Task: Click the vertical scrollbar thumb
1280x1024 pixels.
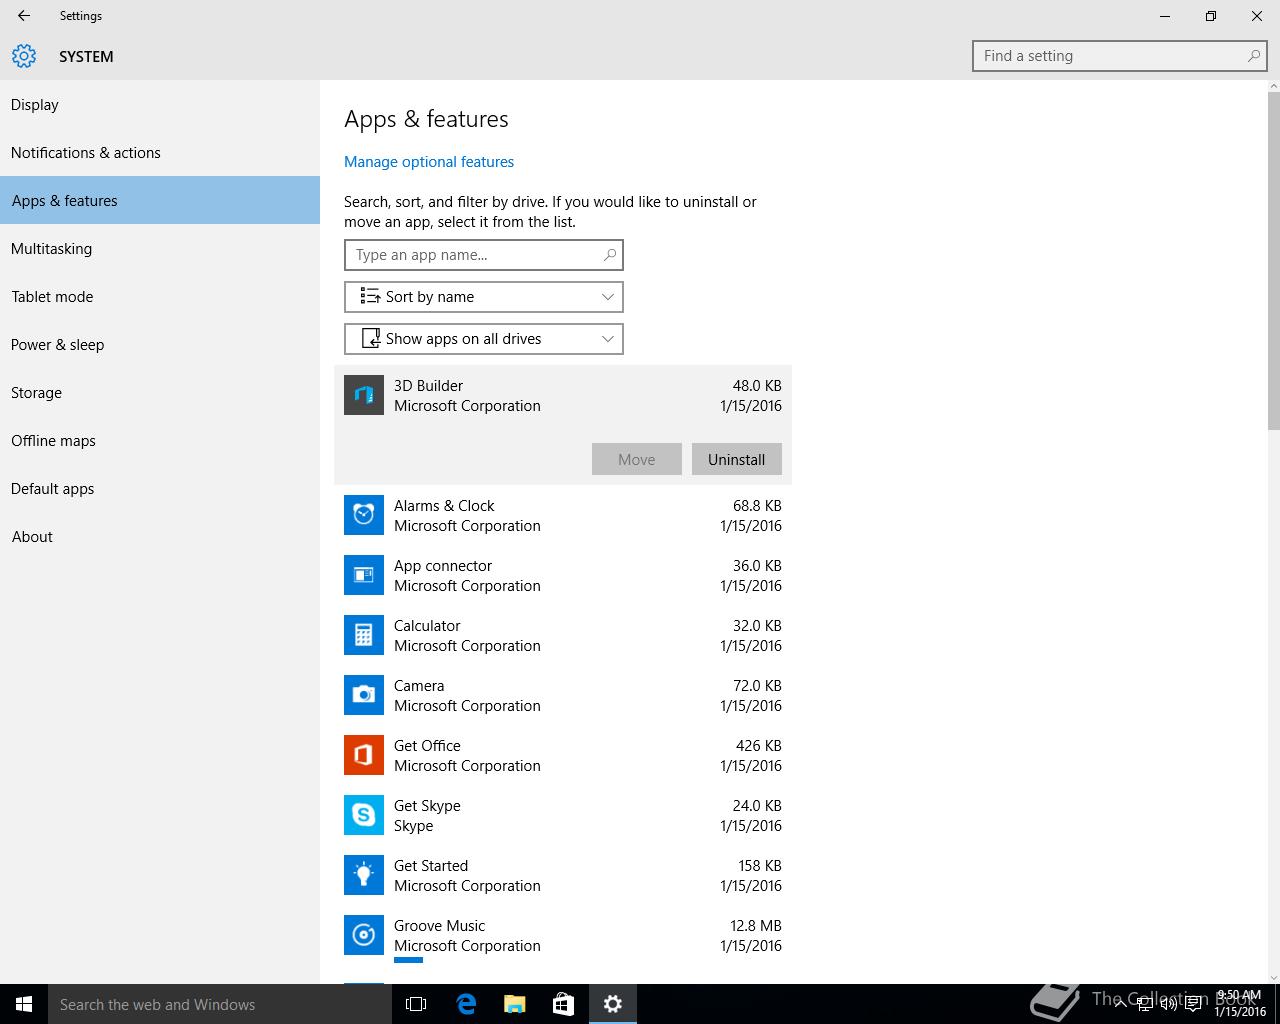Action: (x=1273, y=260)
